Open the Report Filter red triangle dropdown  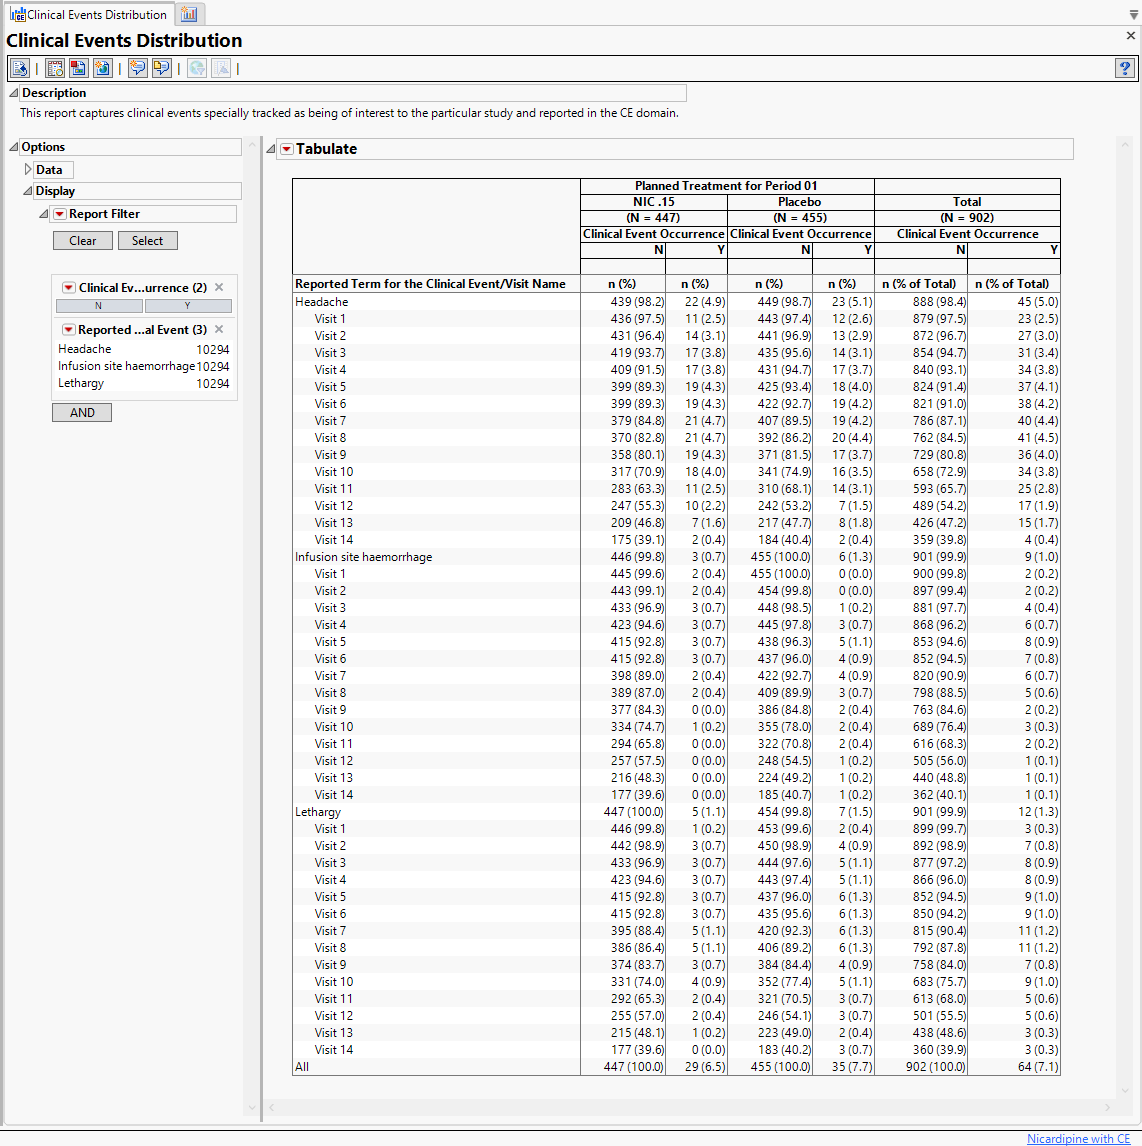(x=60, y=214)
